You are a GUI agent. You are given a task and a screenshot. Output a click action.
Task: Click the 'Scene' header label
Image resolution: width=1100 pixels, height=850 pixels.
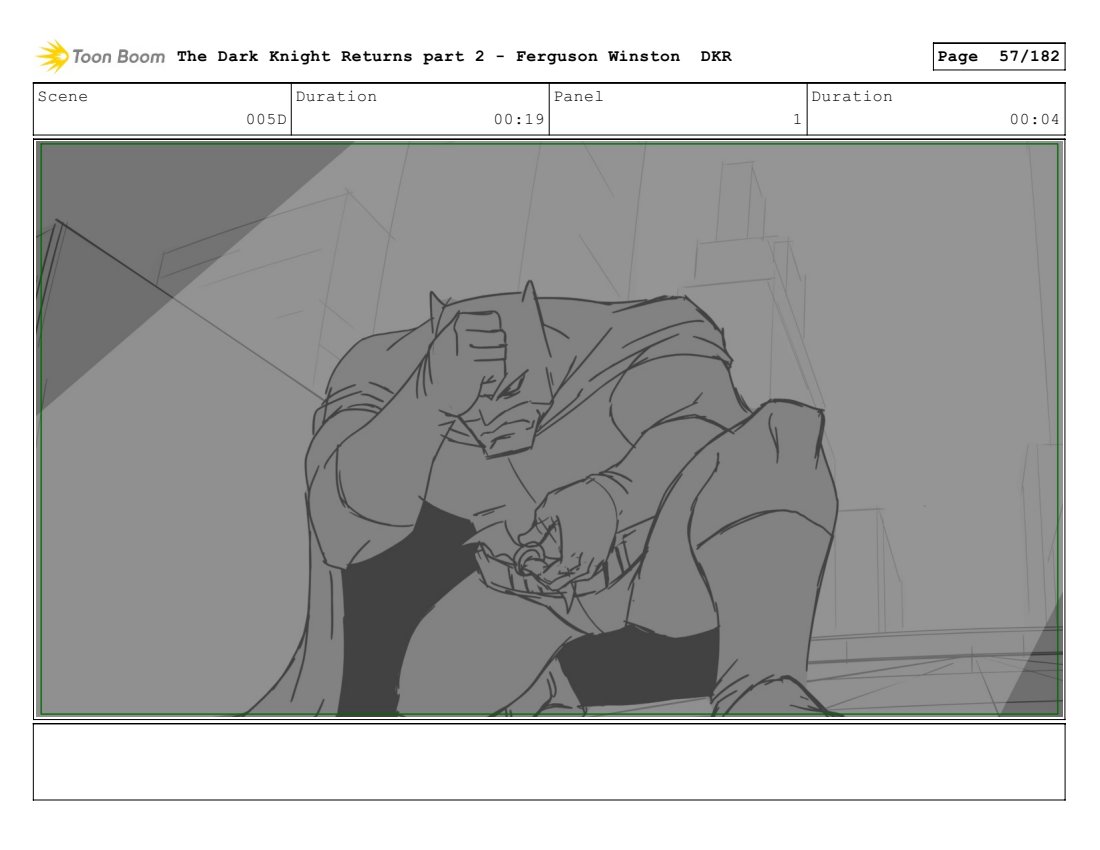(62, 96)
